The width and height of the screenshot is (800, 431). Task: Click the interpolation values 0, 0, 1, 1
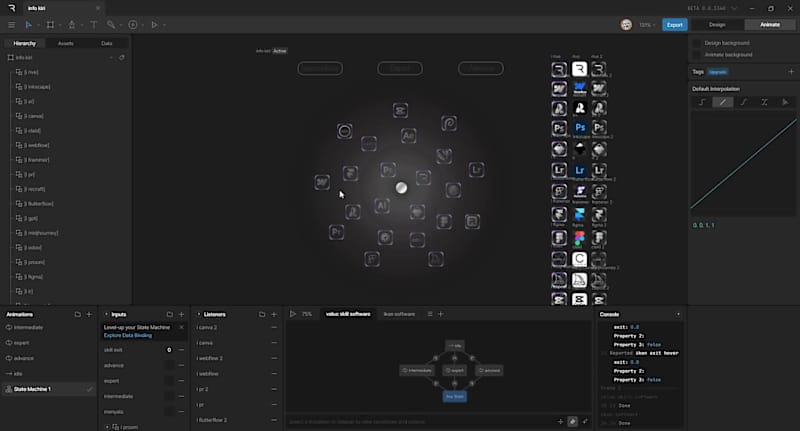704,225
